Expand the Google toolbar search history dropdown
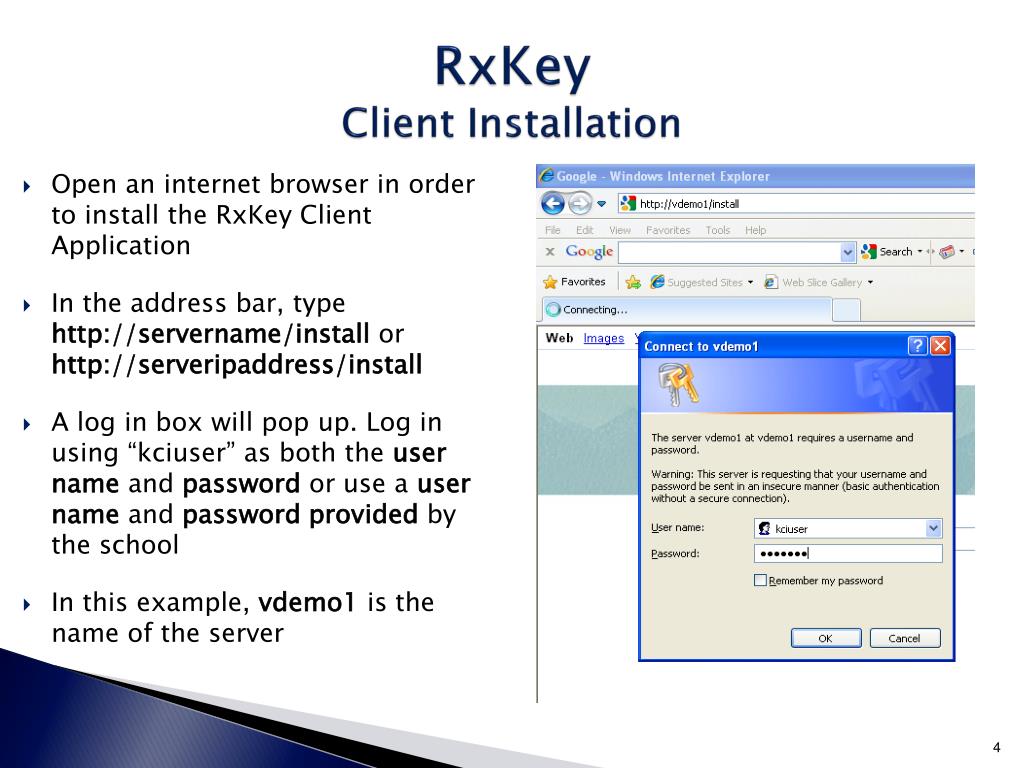The width and height of the screenshot is (1024, 768). (x=848, y=252)
